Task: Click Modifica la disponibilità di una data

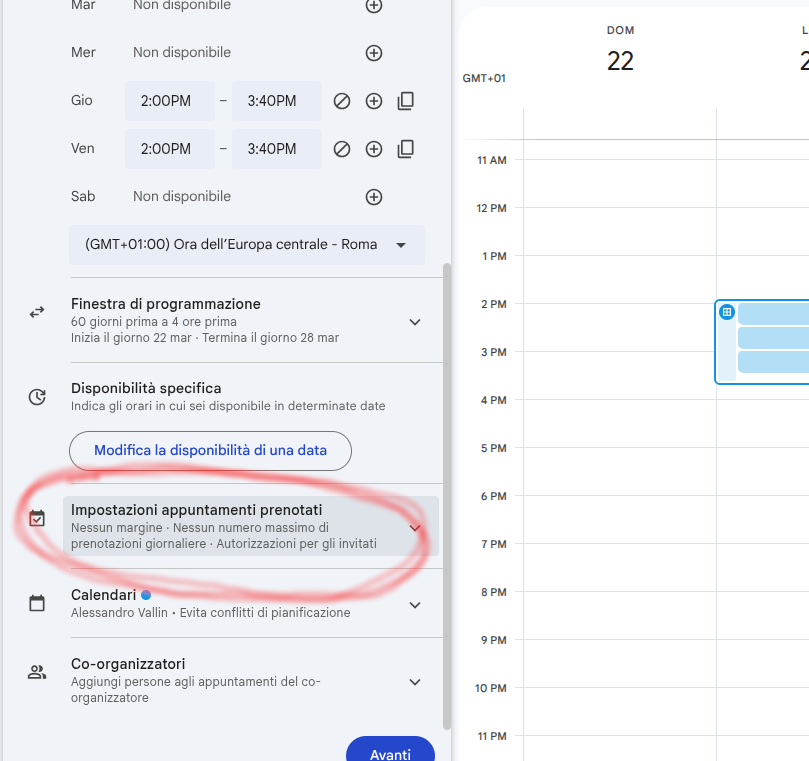Action: 211,450
